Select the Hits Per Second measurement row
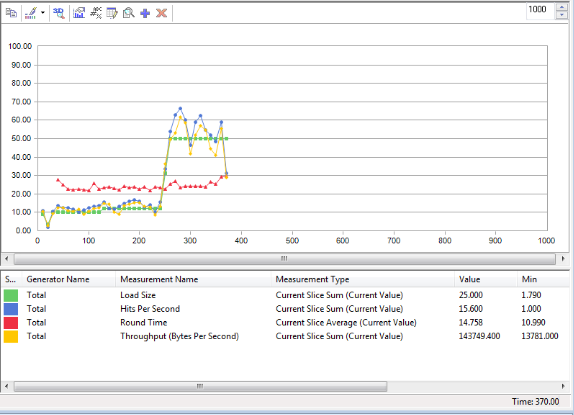Viewport: 574px width, 415px height. (286, 309)
